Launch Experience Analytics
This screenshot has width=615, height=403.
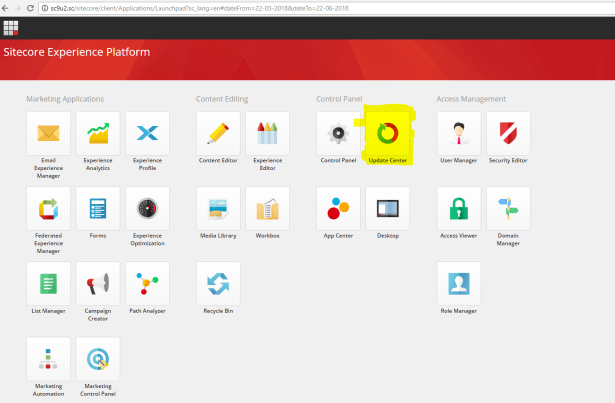(x=98, y=133)
